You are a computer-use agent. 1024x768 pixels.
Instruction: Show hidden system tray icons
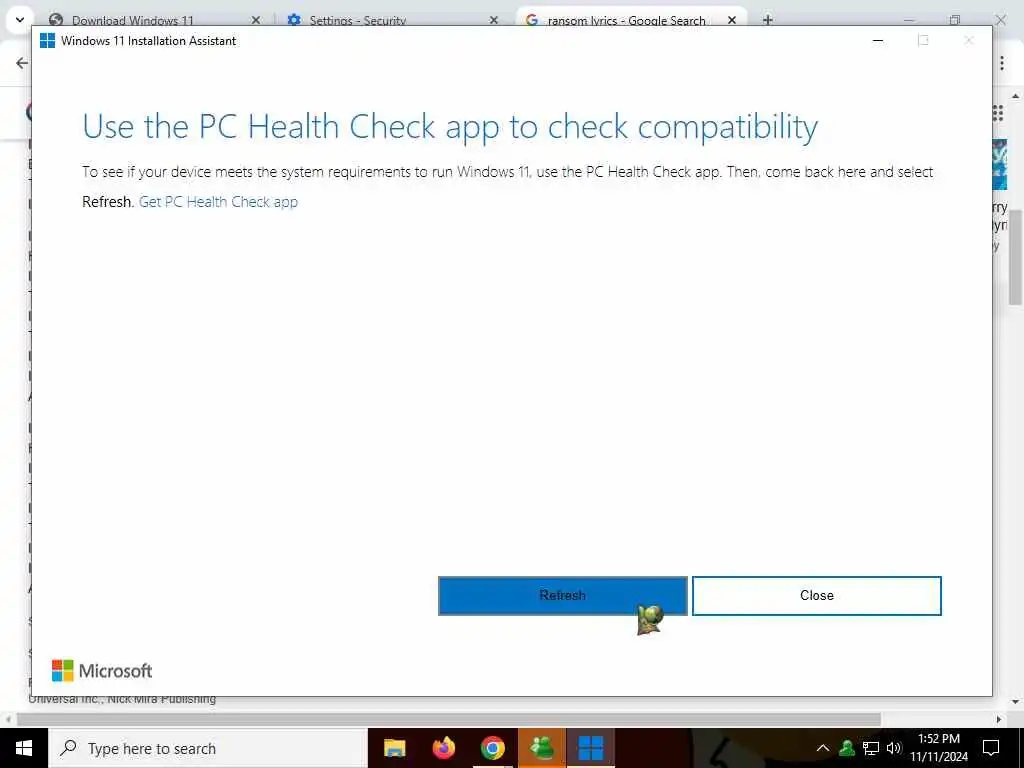tap(823, 748)
